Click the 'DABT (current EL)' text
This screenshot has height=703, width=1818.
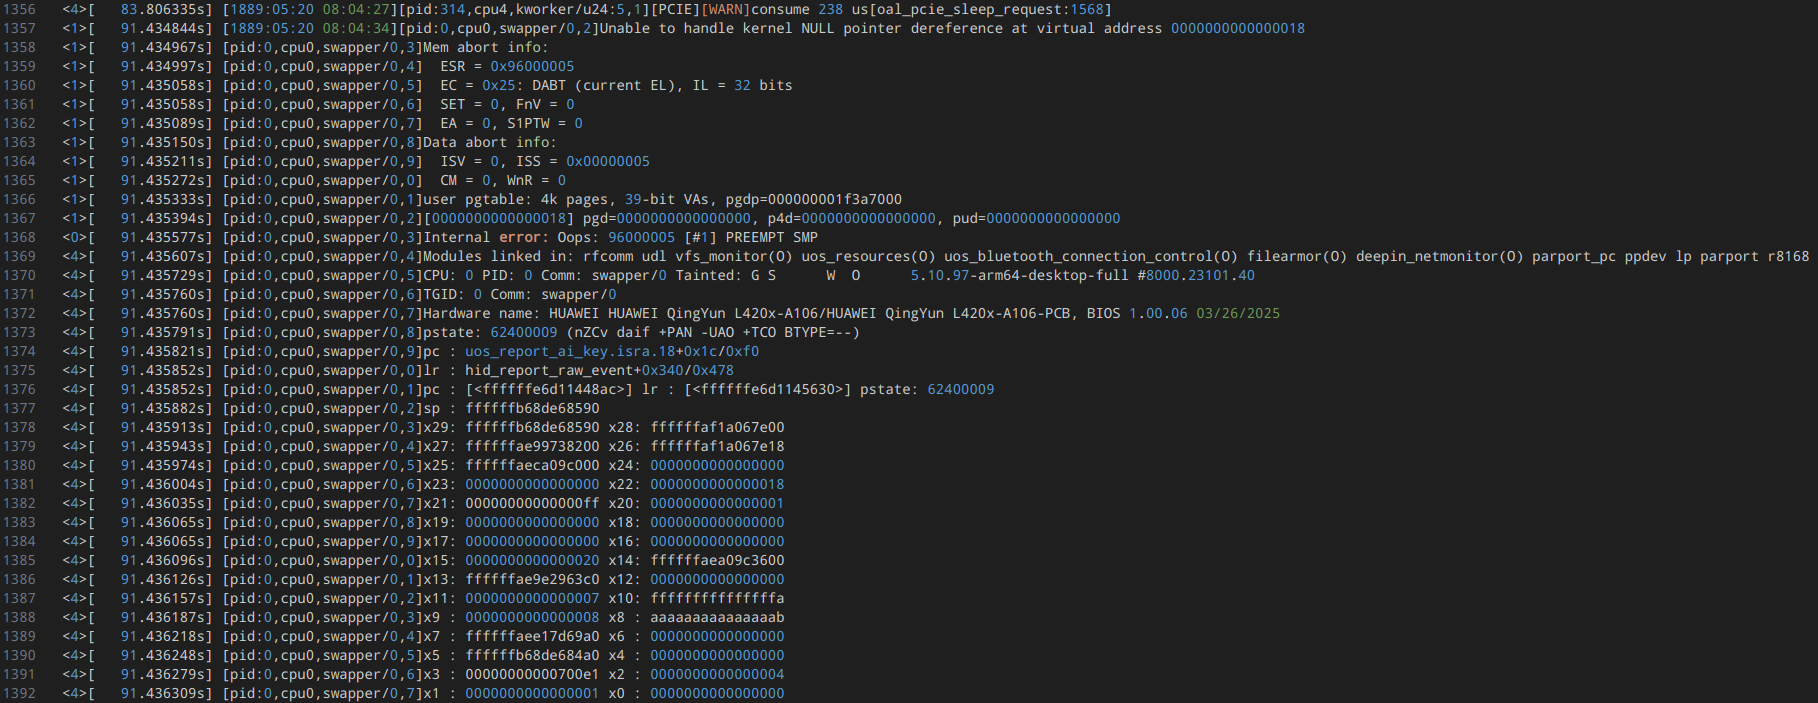coord(603,85)
